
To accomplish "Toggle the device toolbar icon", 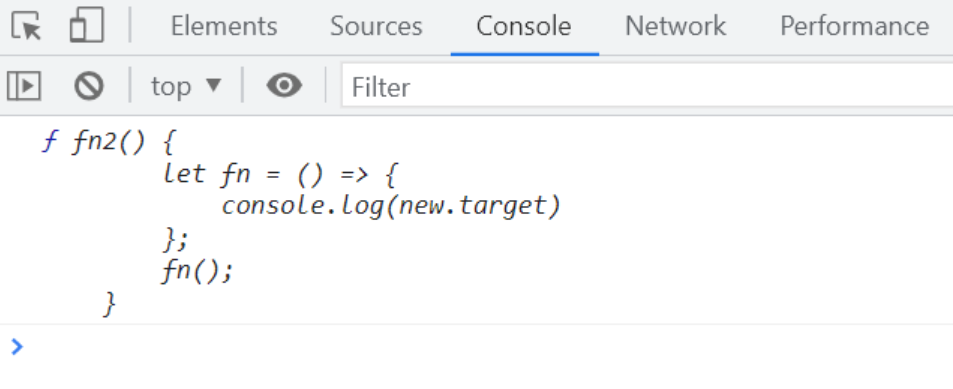I will (x=87, y=26).
